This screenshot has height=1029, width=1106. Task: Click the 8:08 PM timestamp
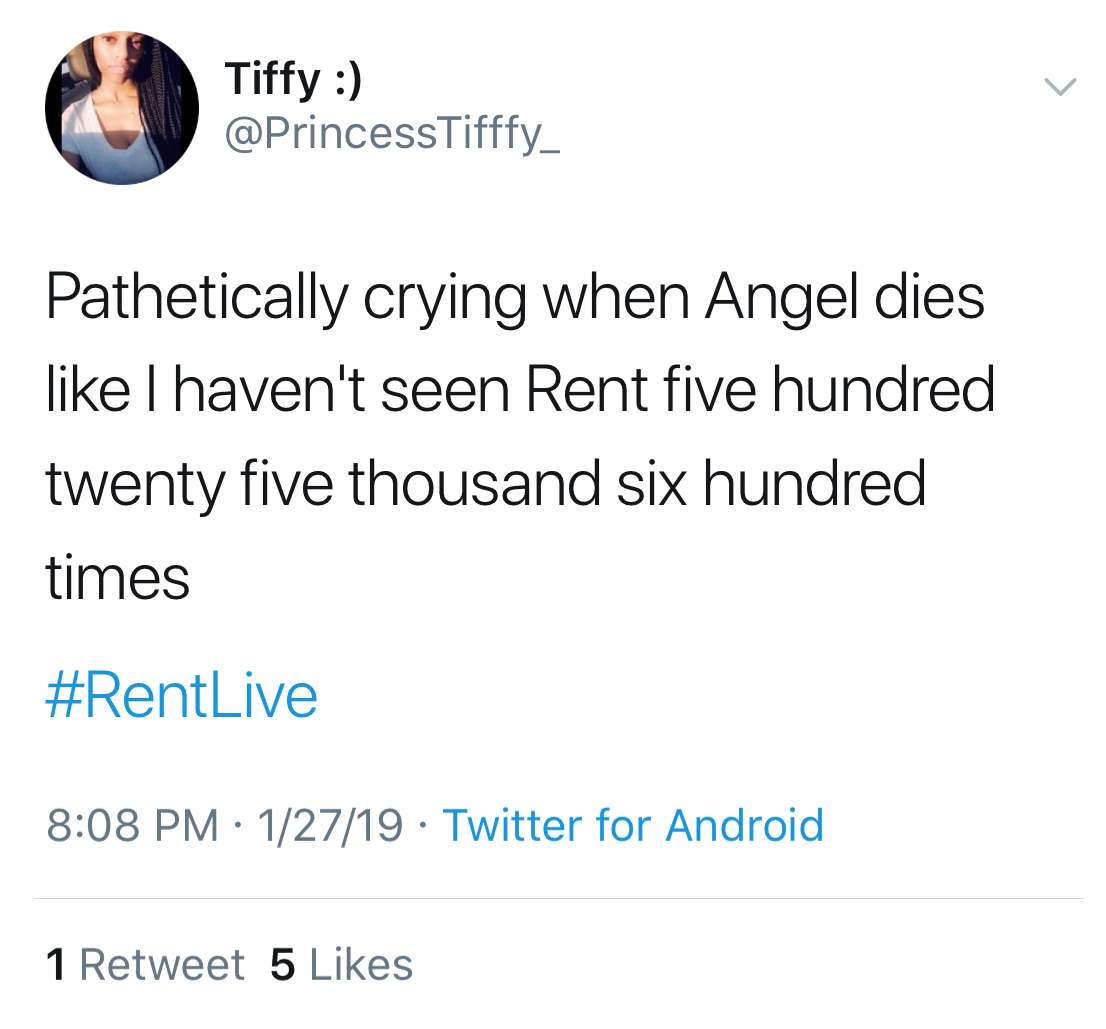pyautogui.click(x=132, y=825)
